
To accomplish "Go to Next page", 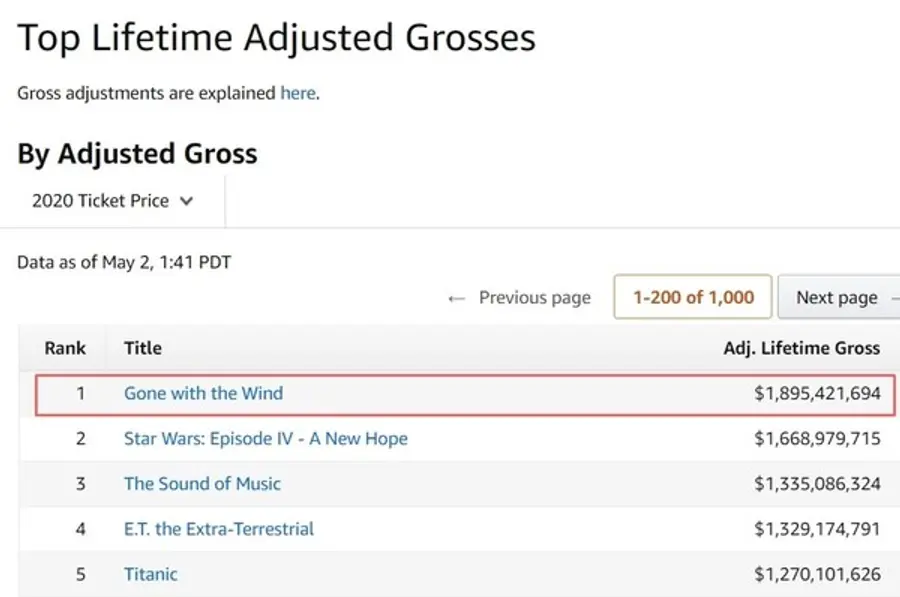I will [839, 297].
